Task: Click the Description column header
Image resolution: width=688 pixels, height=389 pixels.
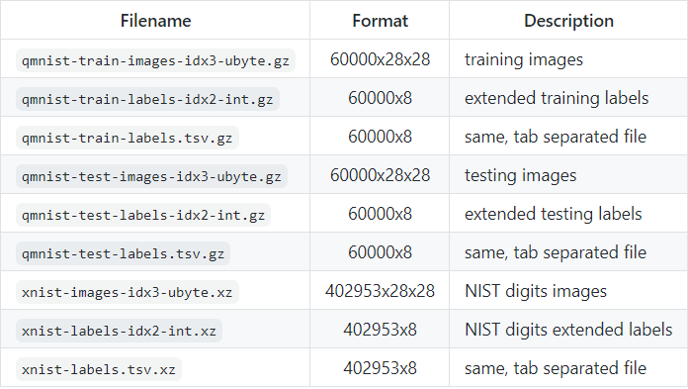Action: pos(569,21)
